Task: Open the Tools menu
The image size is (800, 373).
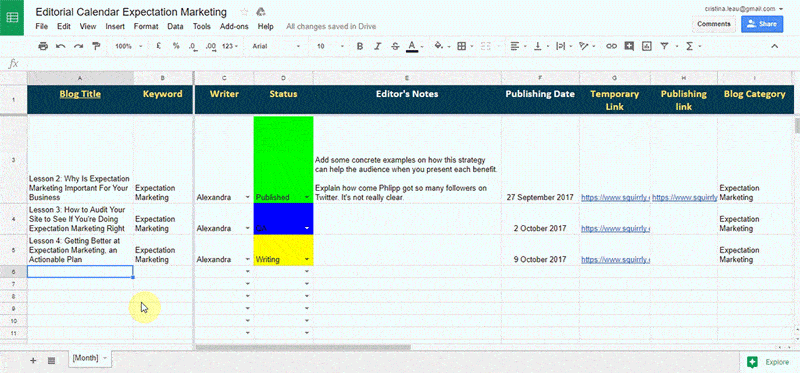Action: [202, 27]
